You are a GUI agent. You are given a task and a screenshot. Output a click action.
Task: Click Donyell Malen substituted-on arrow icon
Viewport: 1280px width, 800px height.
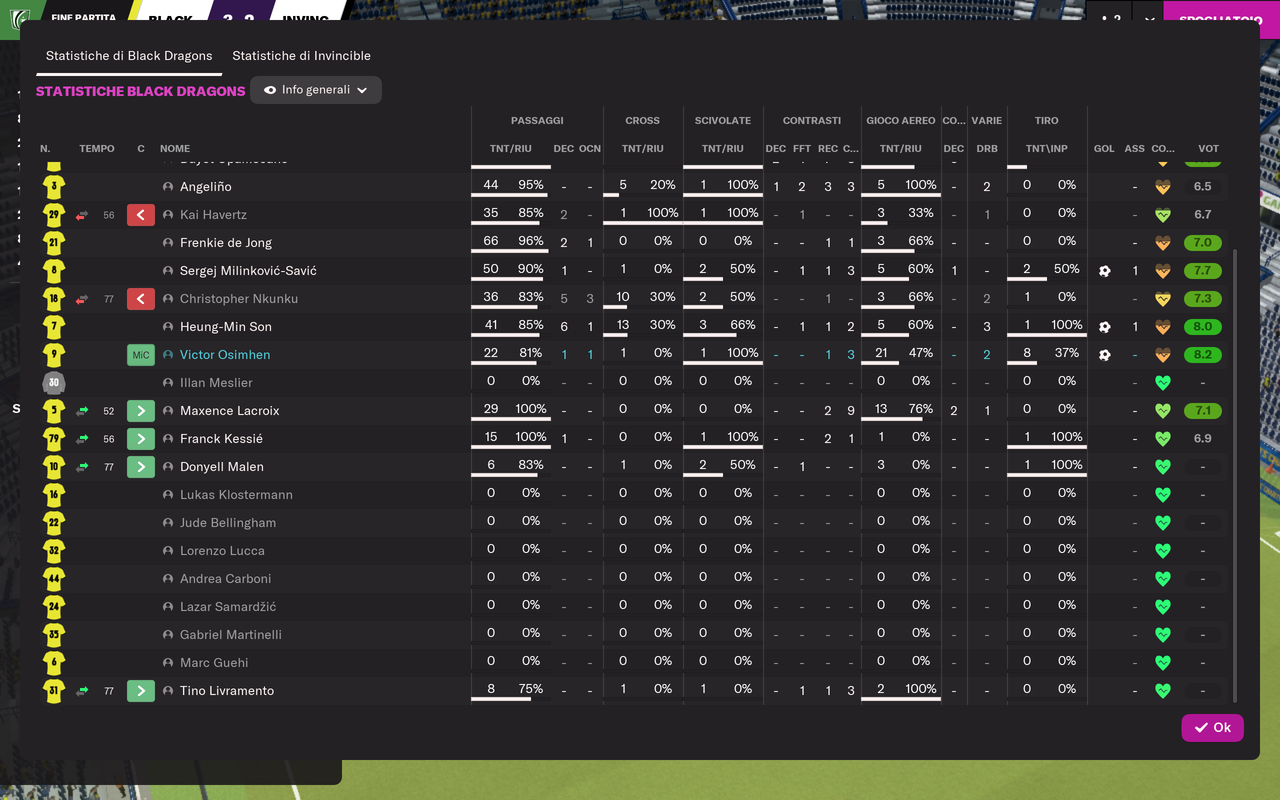point(141,467)
